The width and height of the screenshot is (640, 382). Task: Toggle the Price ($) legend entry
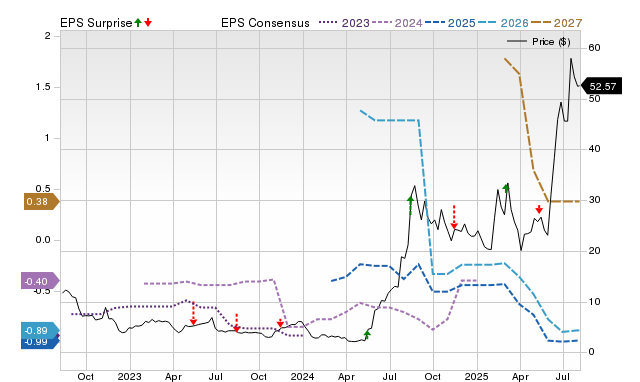coord(539,42)
